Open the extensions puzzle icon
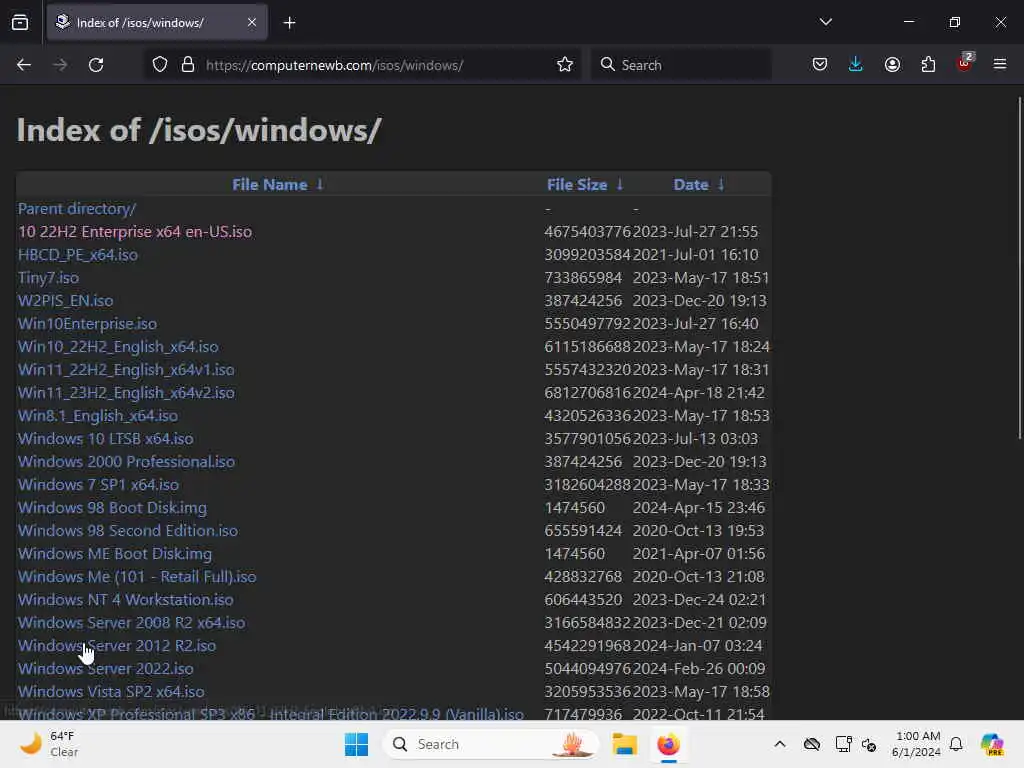 [928, 65]
